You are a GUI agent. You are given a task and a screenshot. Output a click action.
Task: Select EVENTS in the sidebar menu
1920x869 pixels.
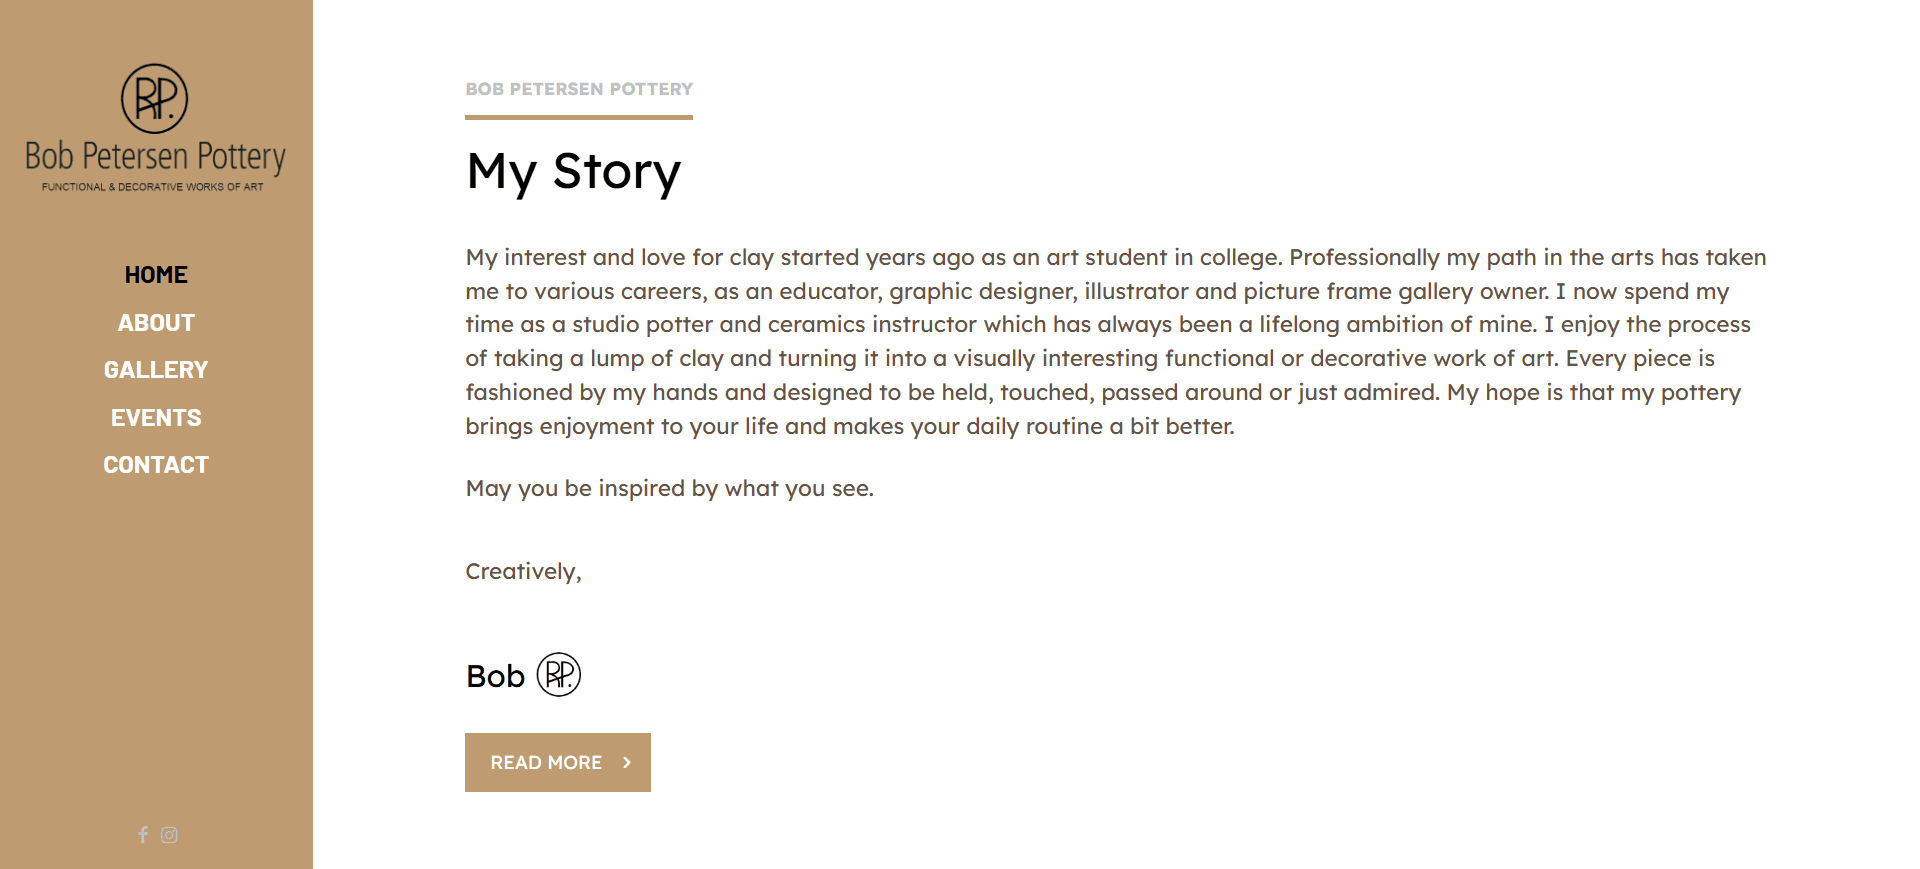[156, 418]
